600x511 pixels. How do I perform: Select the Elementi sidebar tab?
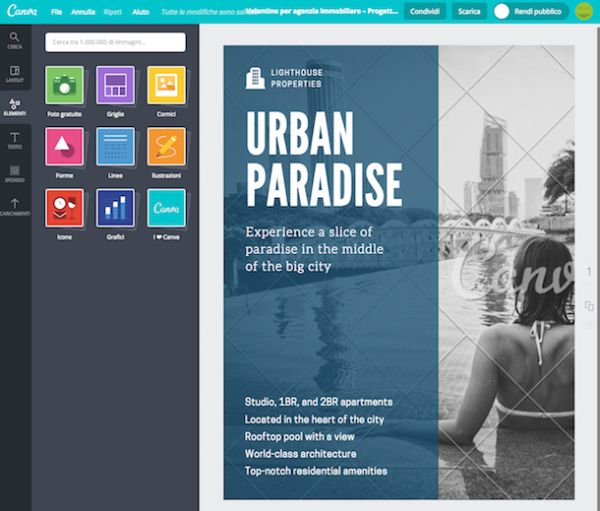15,107
